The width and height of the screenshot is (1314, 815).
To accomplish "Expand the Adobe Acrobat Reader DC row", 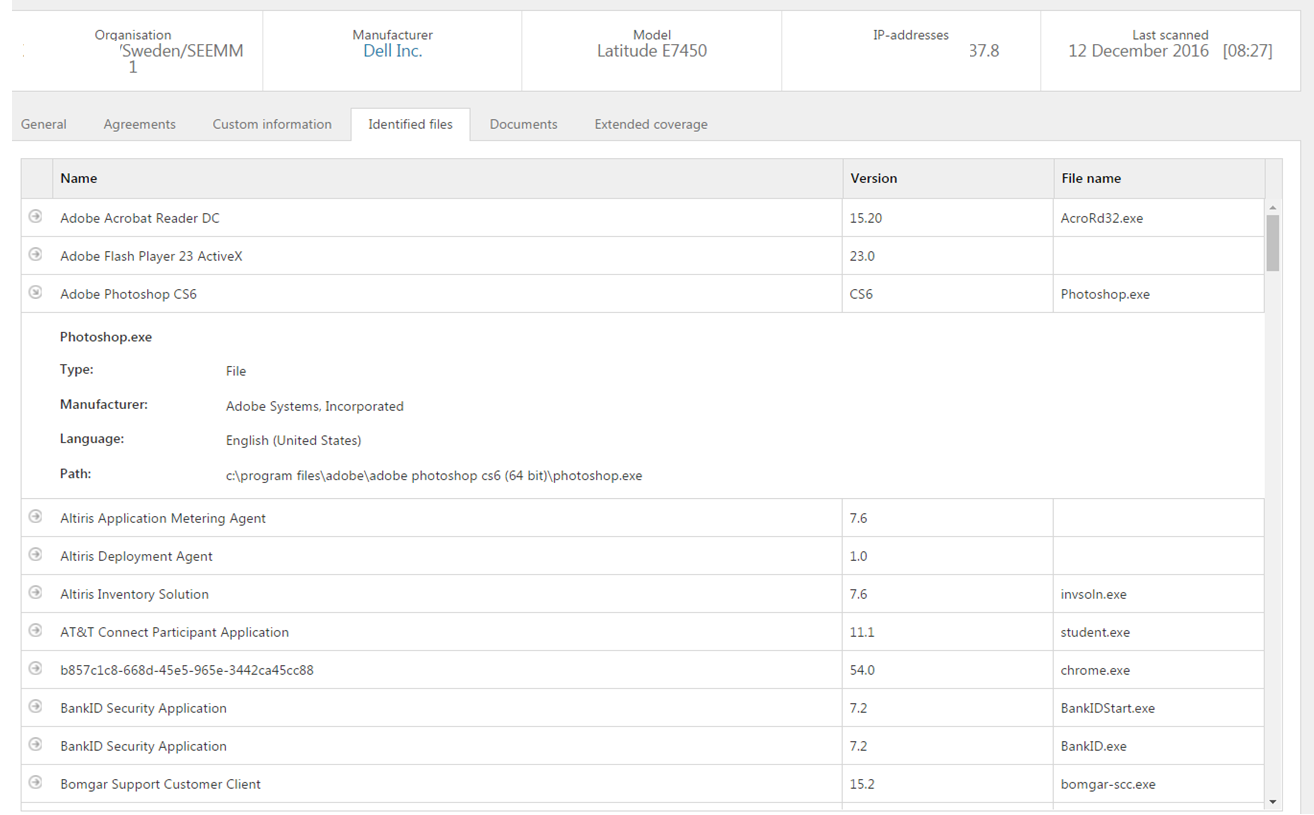I will pos(36,216).
